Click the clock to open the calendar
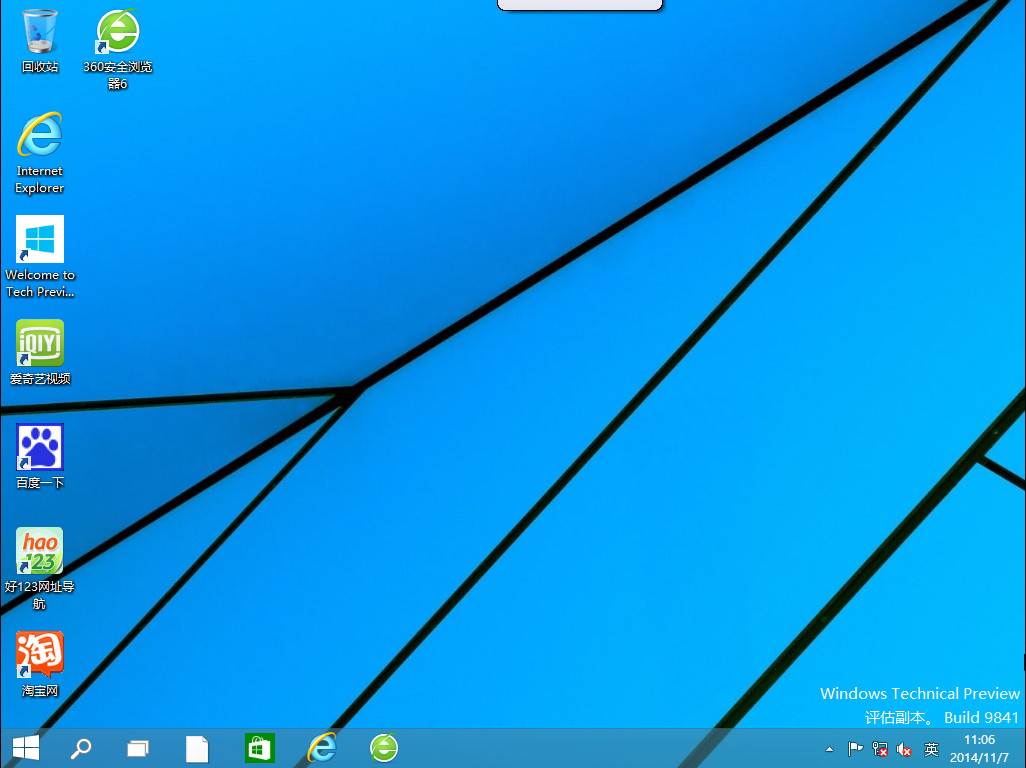The image size is (1026, 768). coord(978,748)
